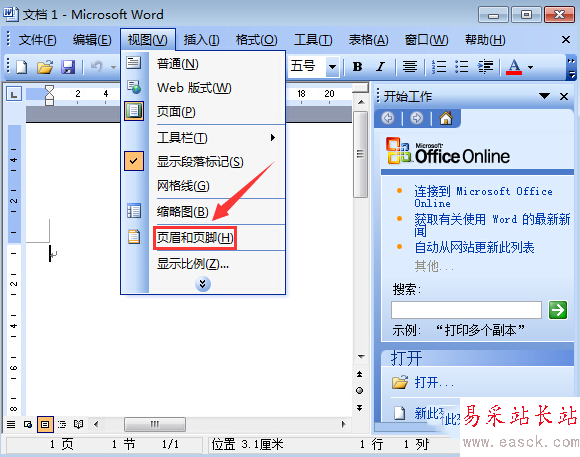Expand the Toolbars submenu
Viewport: 580px width, 457px height.
203,138
